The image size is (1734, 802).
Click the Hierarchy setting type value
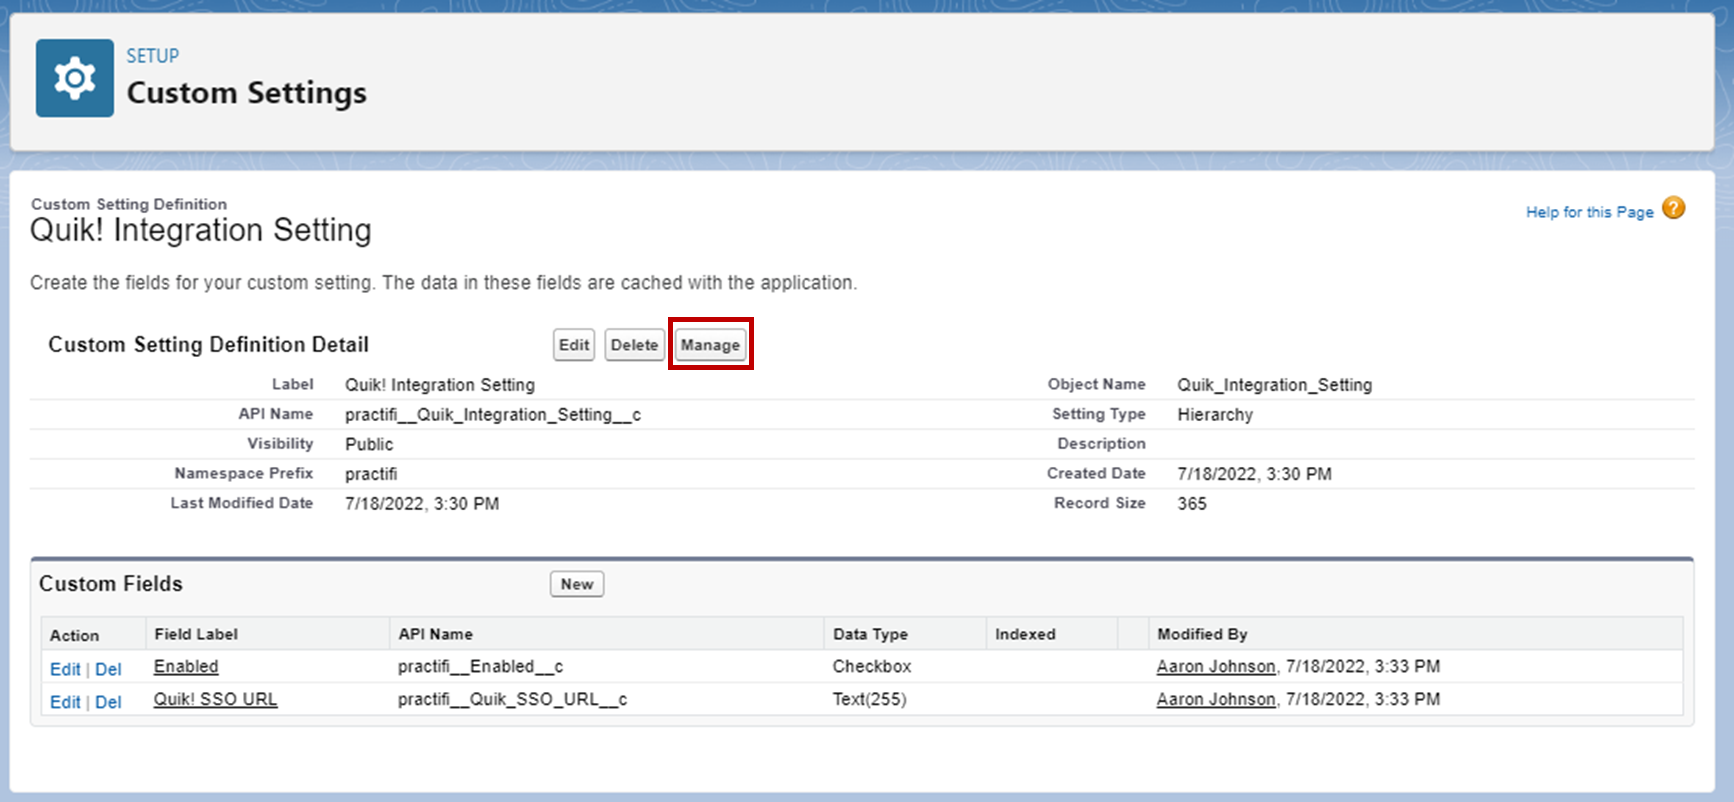1215,414
